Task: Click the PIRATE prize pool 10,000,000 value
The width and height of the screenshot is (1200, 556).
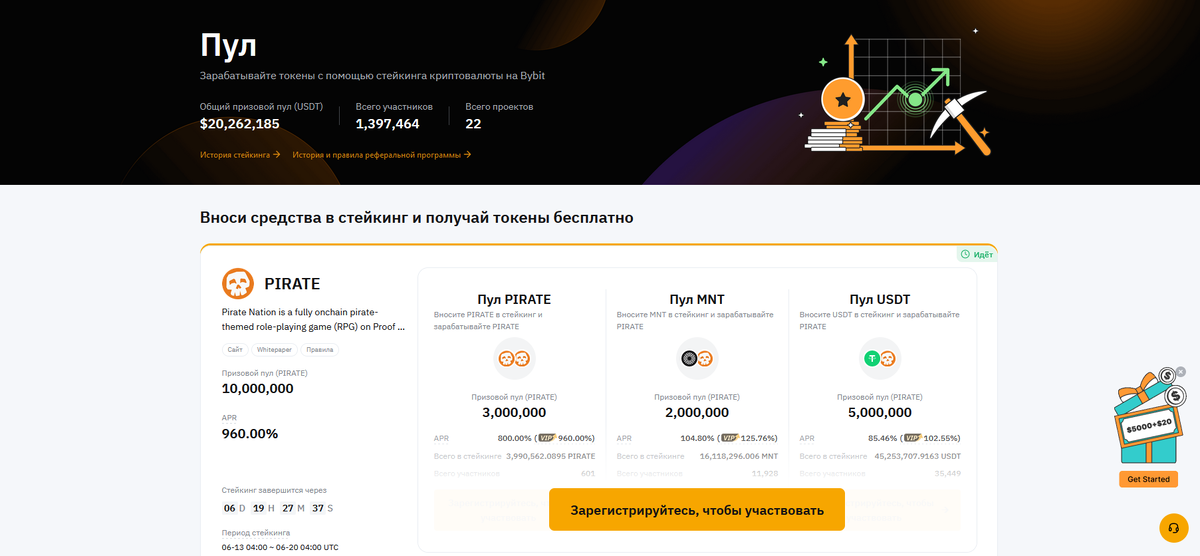Action: pyautogui.click(x=258, y=388)
